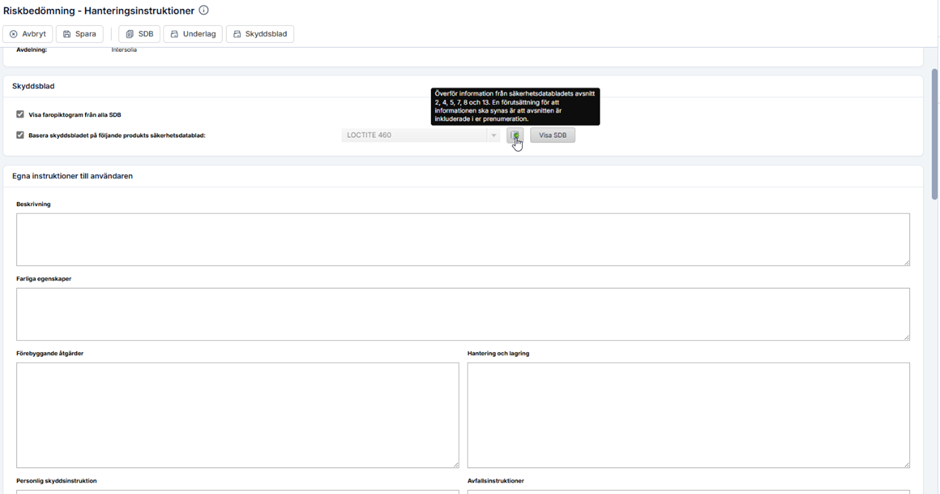The width and height of the screenshot is (940, 494).
Task: Click into the Förebyggande åtgärder text area
Action: coord(237,415)
